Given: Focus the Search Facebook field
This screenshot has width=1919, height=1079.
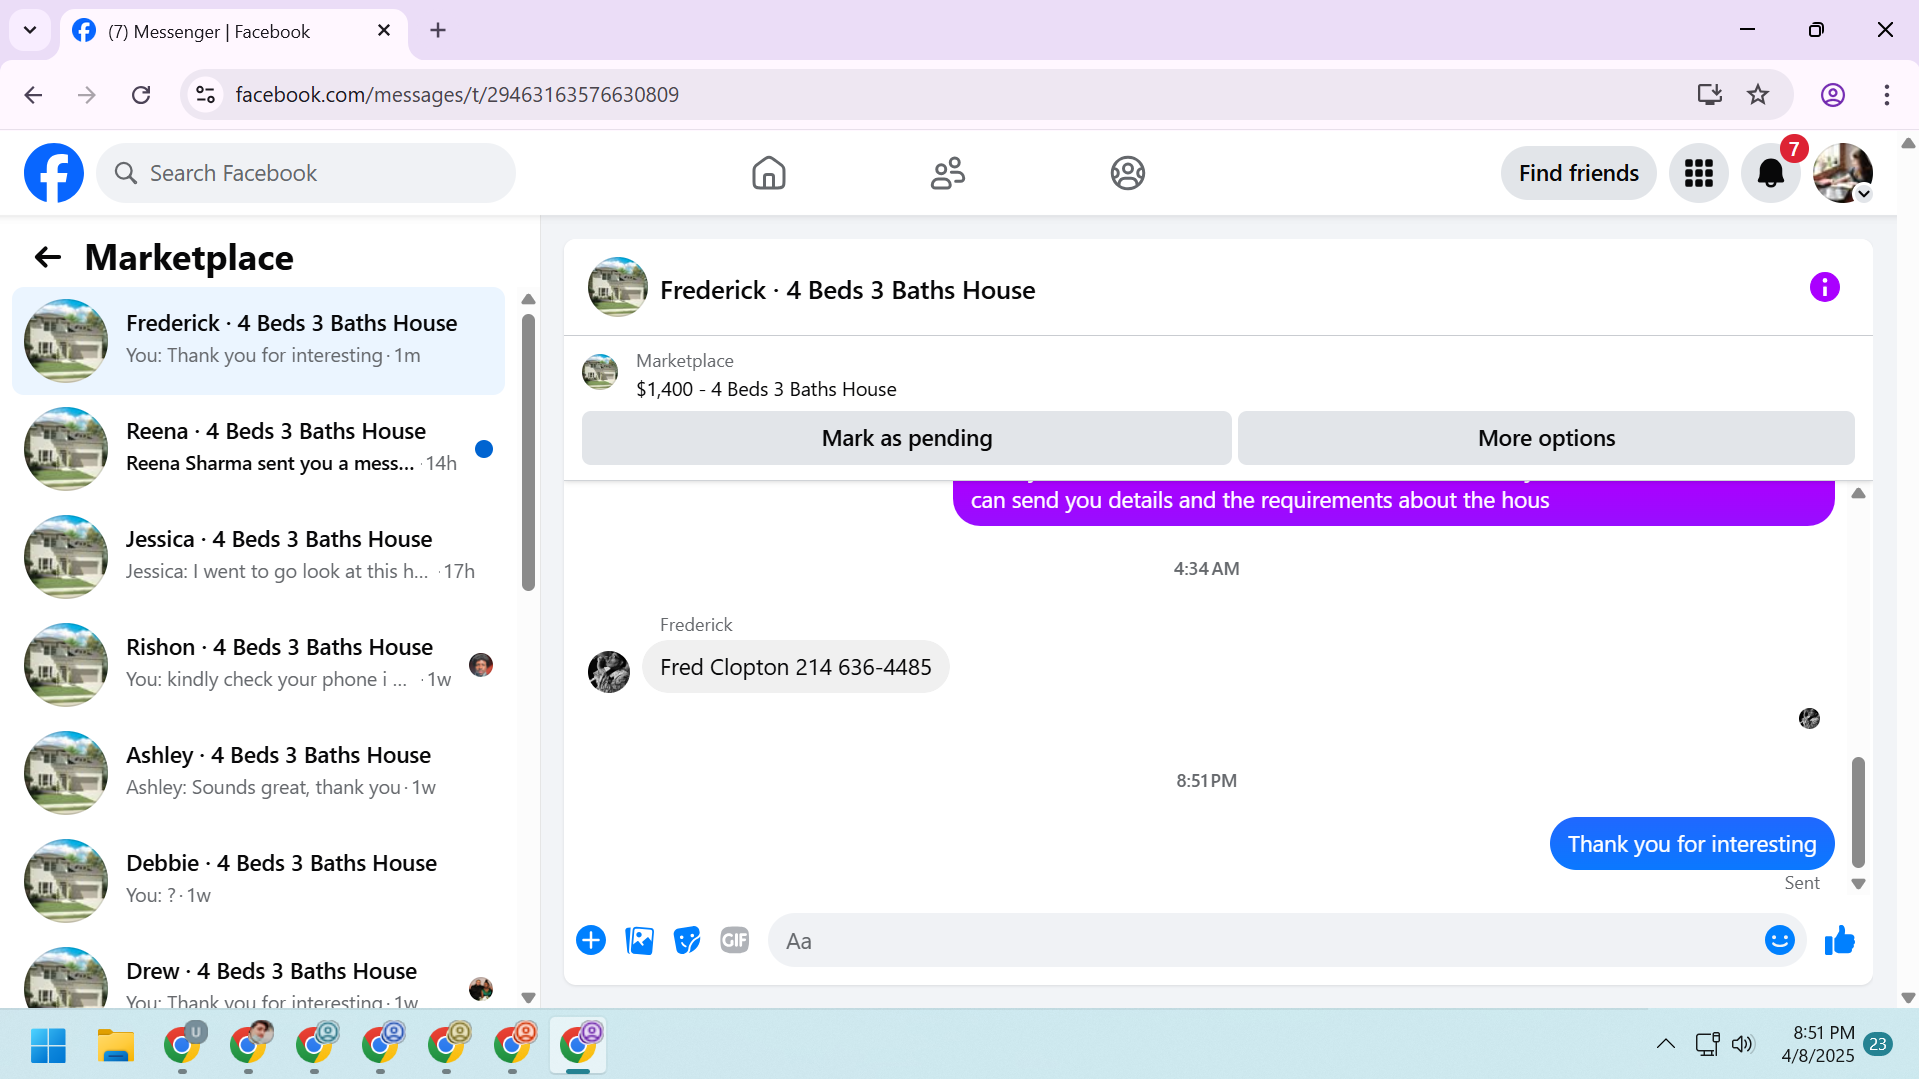Looking at the screenshot, I should tap(306, 173).
